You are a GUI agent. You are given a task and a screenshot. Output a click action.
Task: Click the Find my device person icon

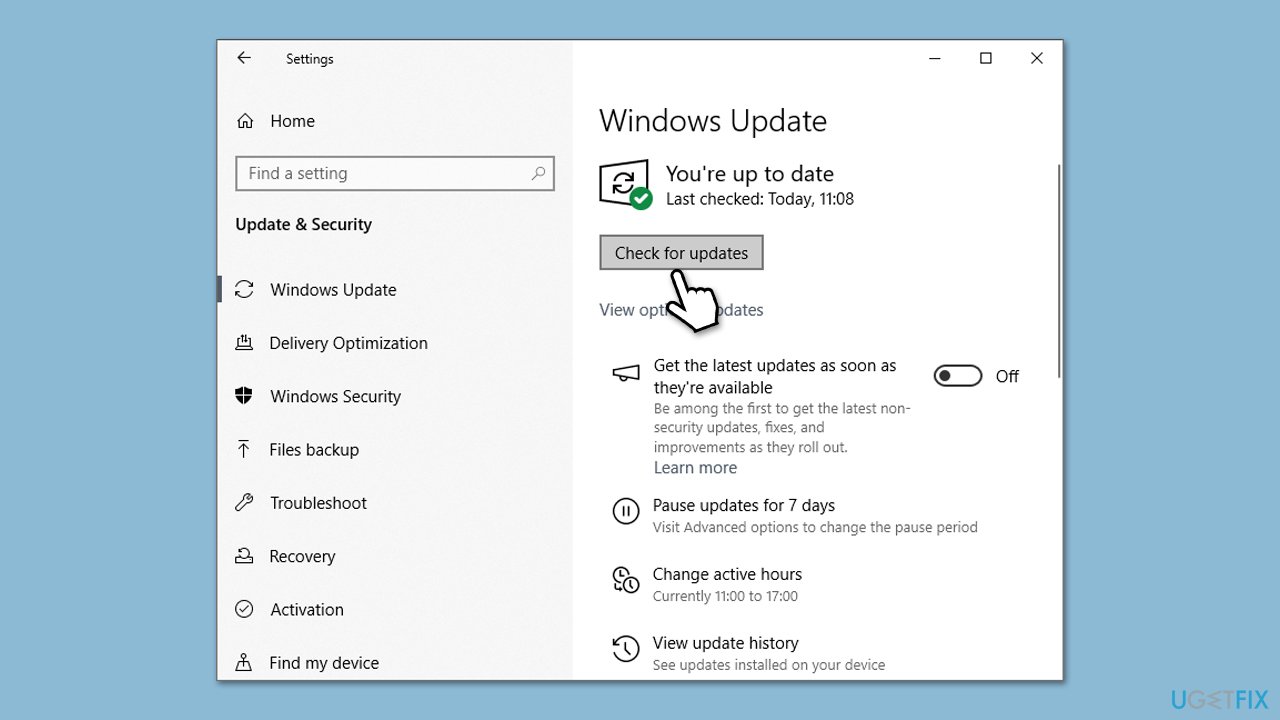click(244, 663)
